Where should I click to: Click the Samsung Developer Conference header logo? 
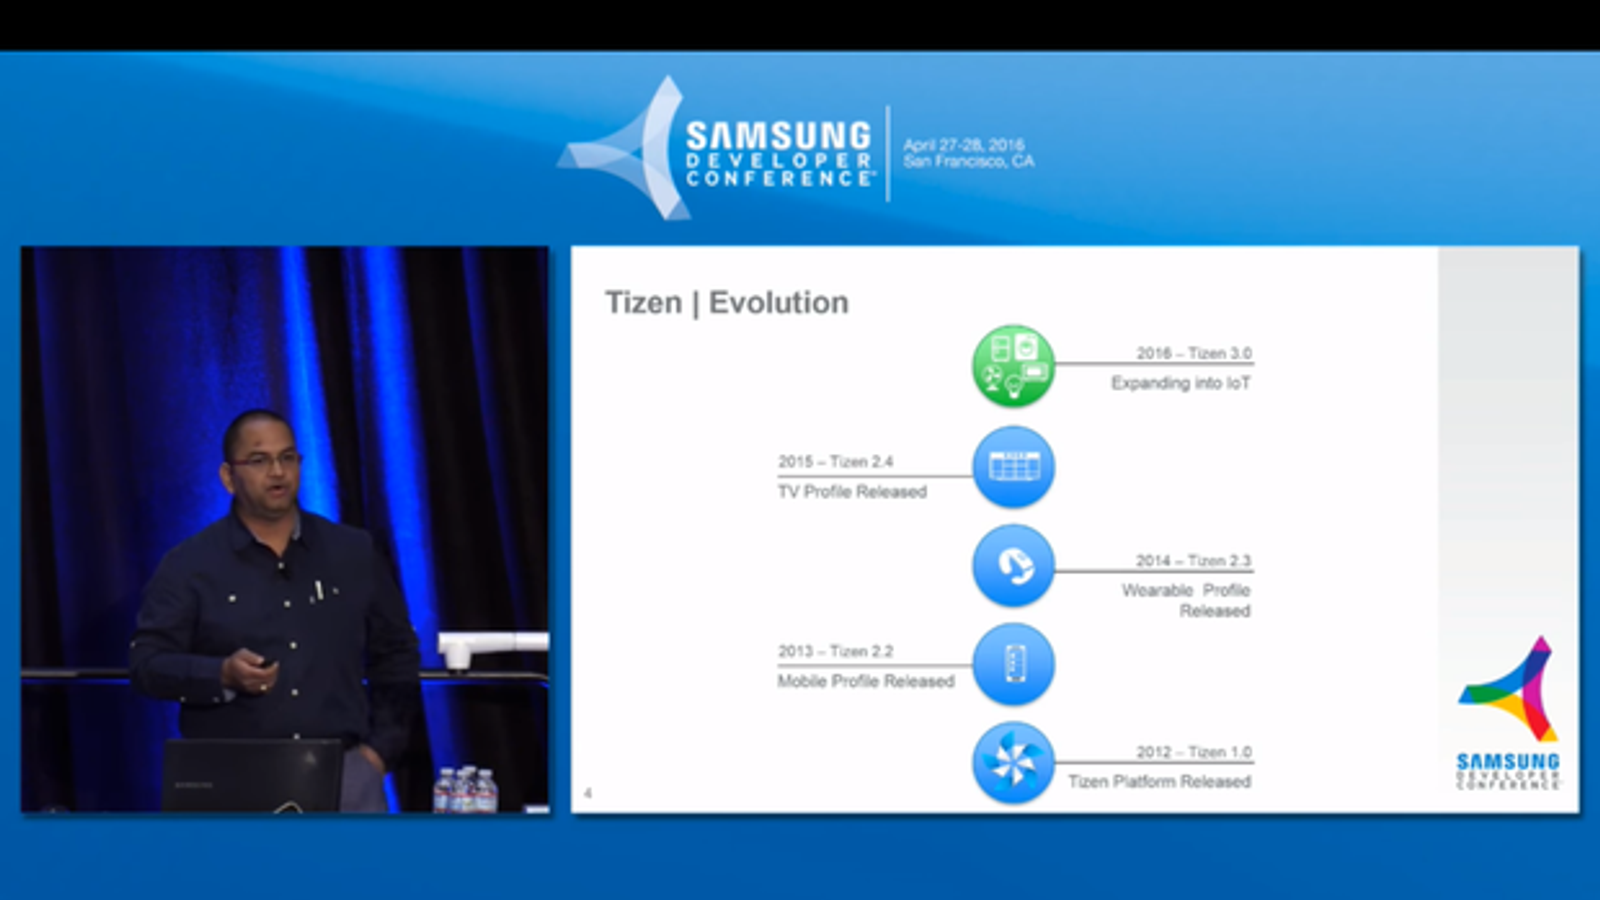pyautogui.click(x=716, y=149)
